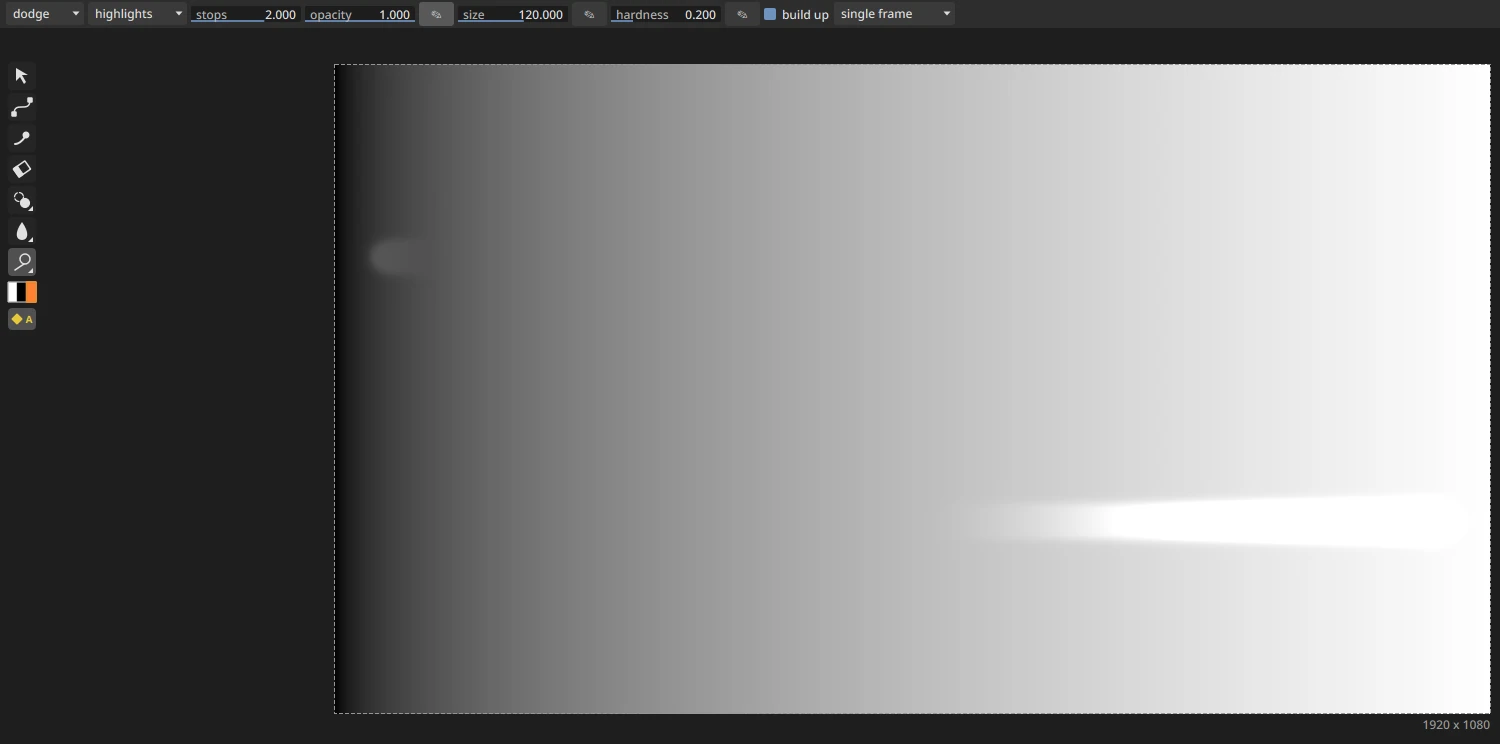Open the dodge tool mode dropdown
Viewport: 1500px width, 744px height.
tap(45, 14)
